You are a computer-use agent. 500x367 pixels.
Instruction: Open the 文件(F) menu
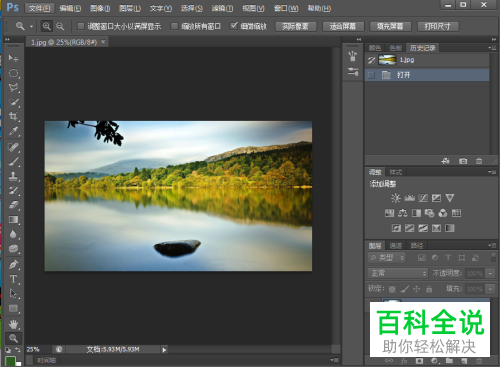click(39, 8)
